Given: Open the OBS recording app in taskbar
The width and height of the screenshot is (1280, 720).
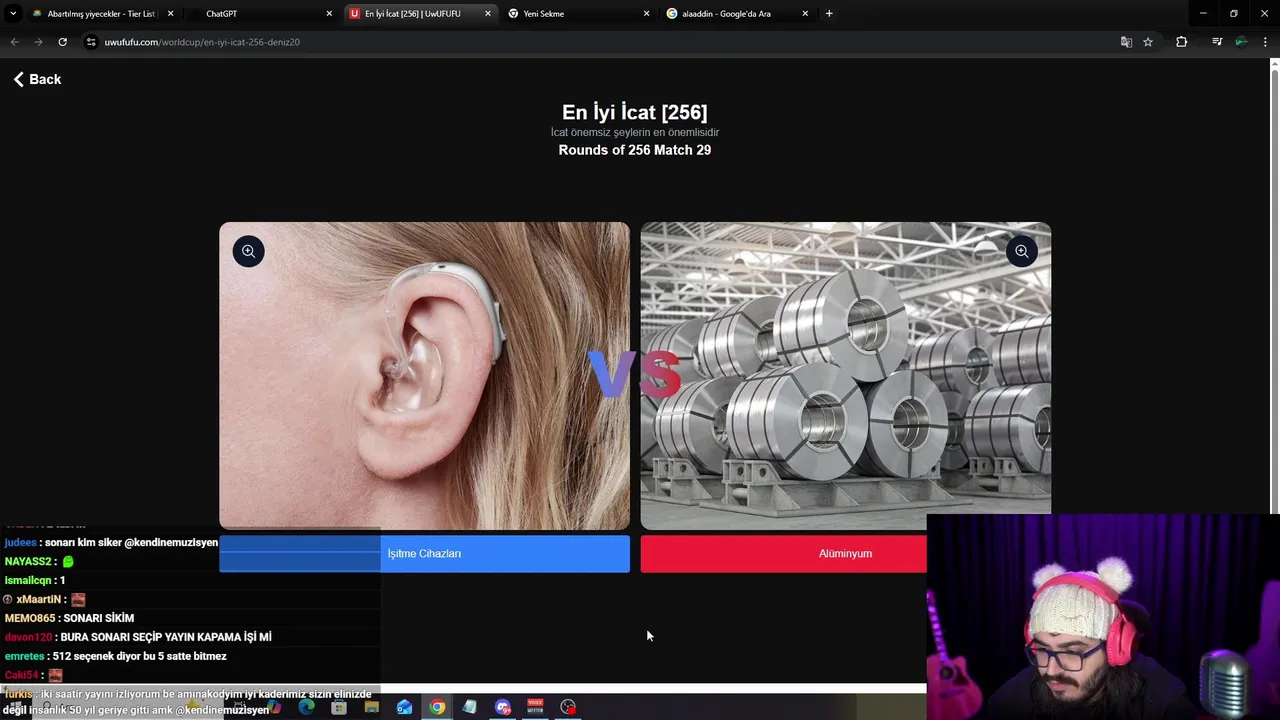Looking at the screenshot, I should pos(568,707).
